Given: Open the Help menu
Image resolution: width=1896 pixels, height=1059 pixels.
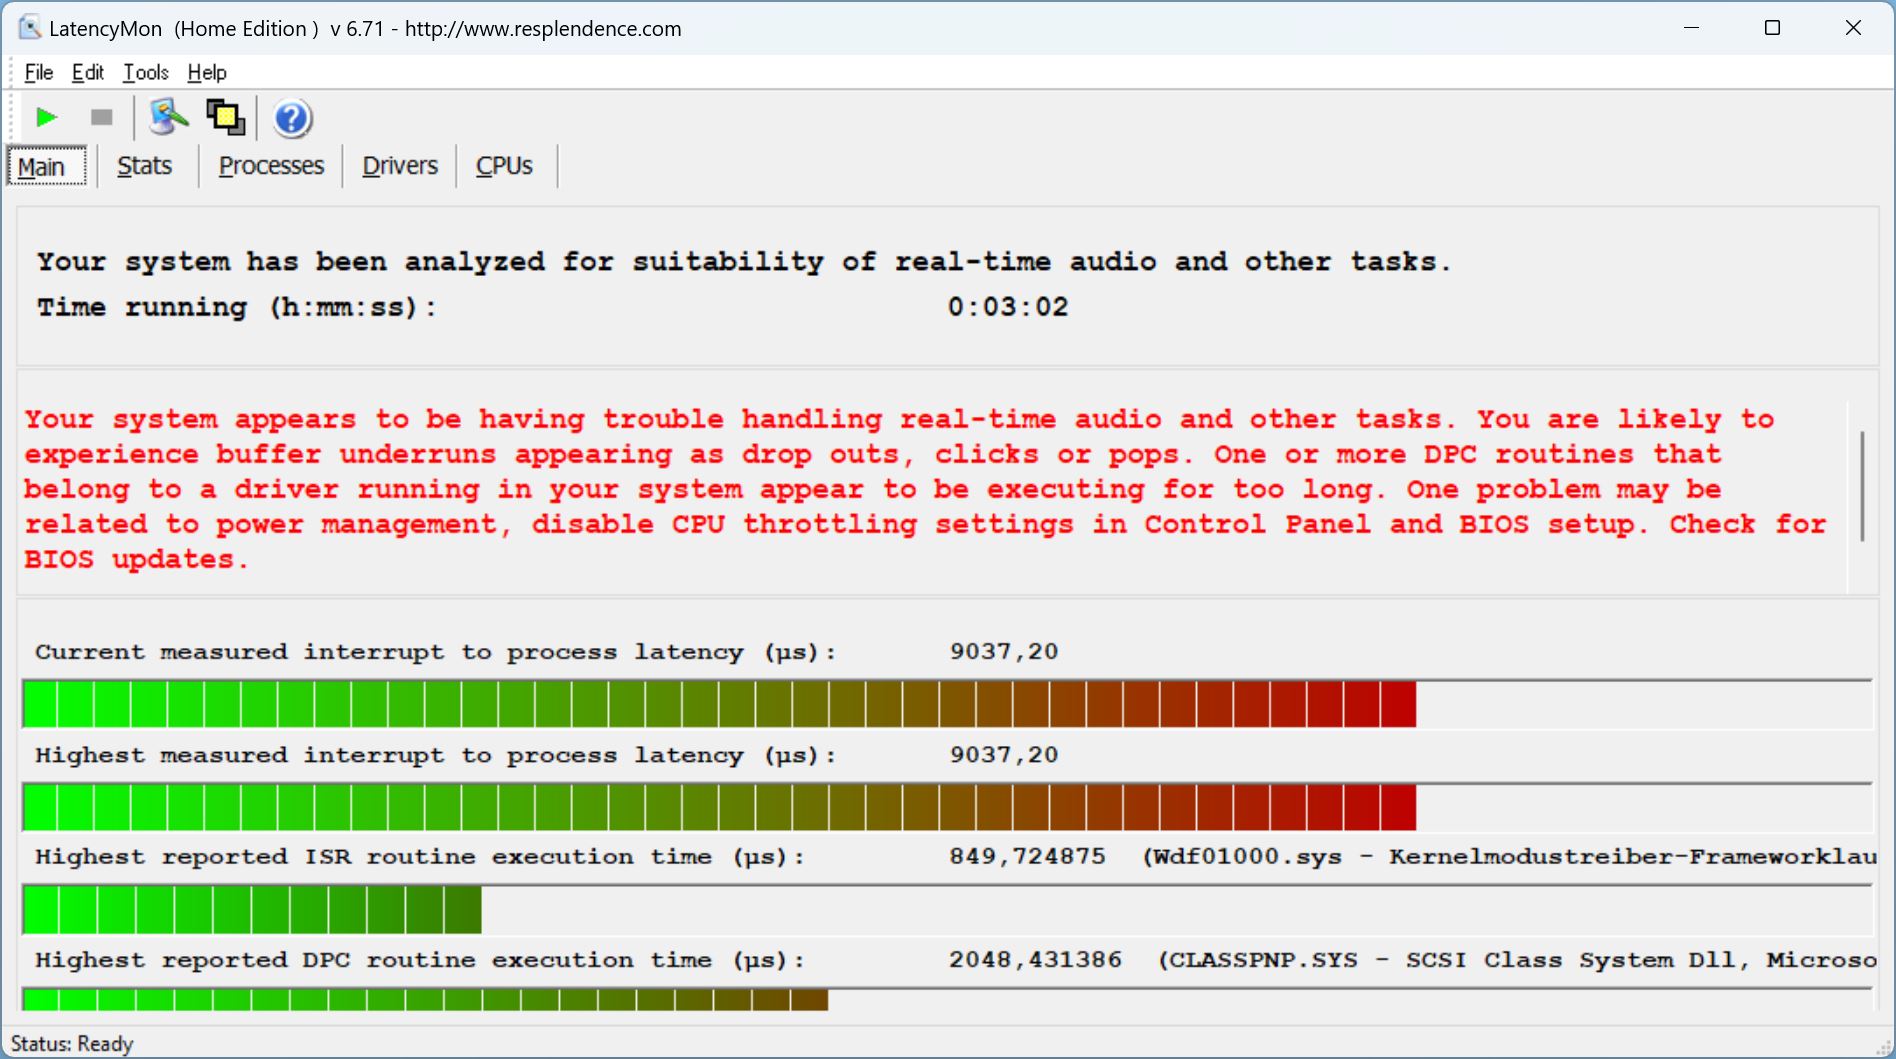Looking at the screenshot, I should point(207,72).
